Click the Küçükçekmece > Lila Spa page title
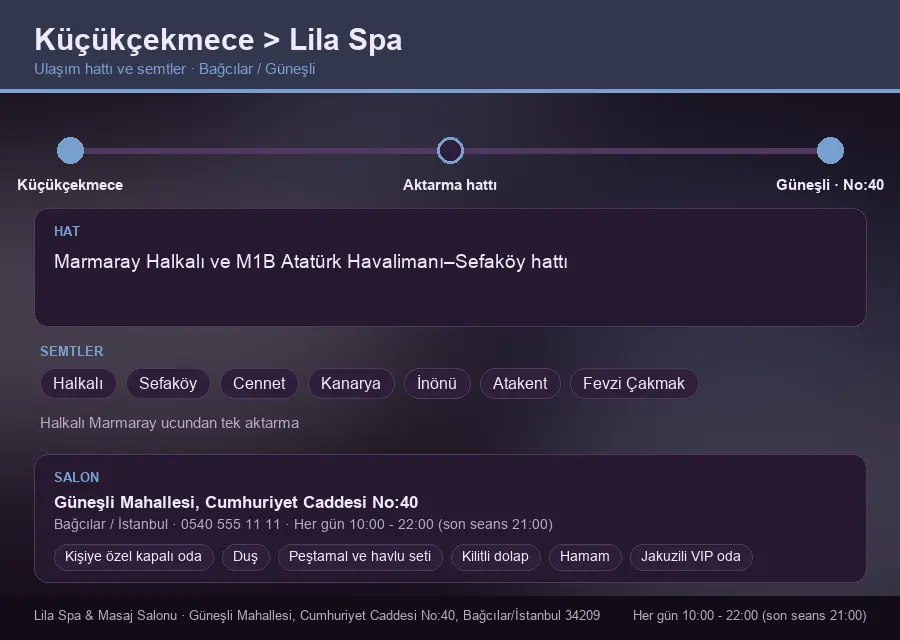 click(218, 40)
